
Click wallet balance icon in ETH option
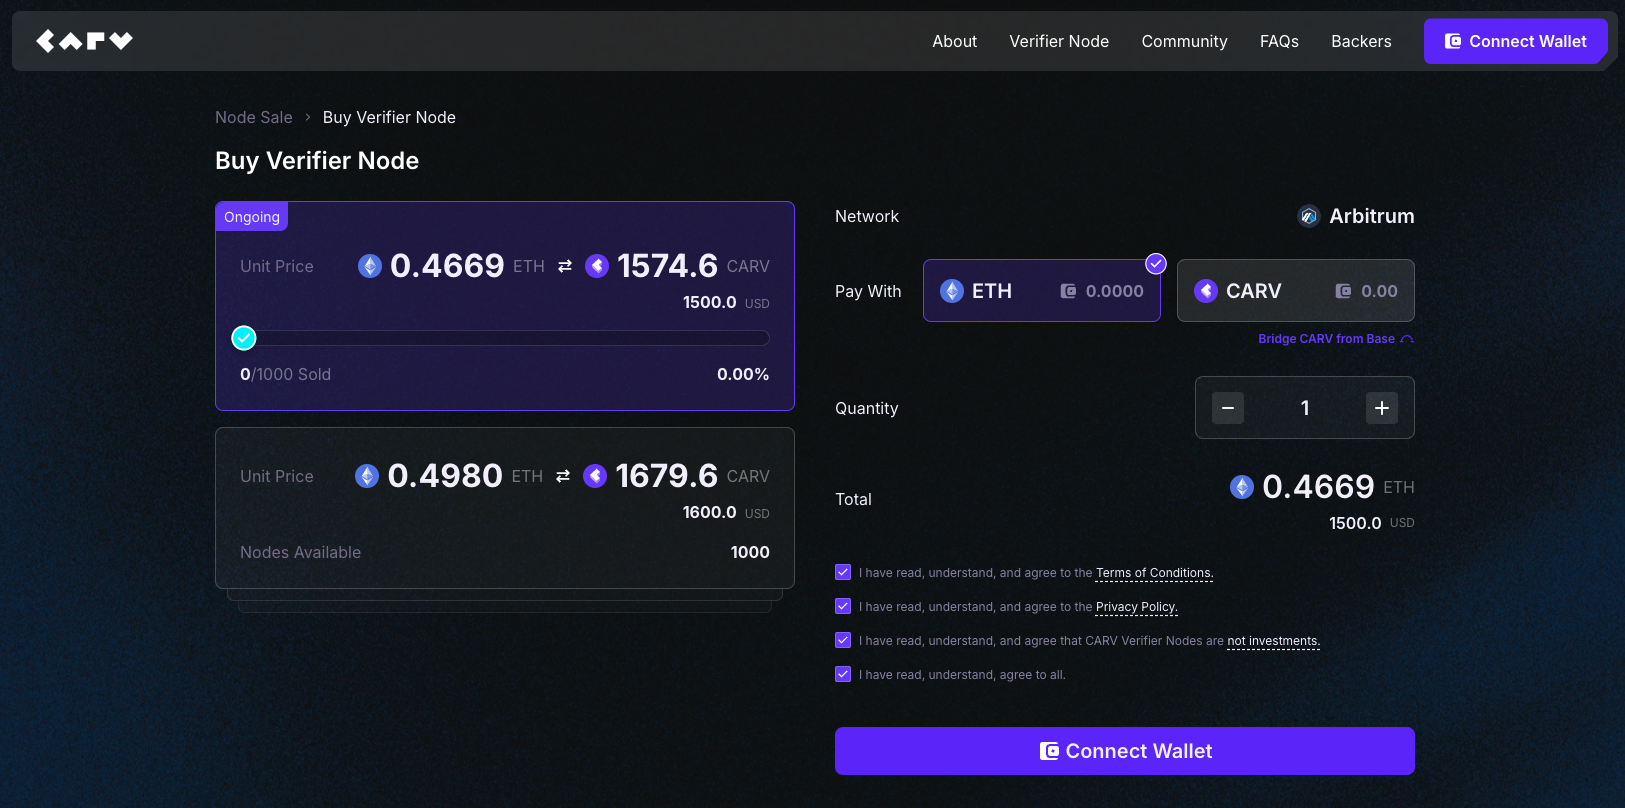pyautogui.click(x=1068, y=291)
